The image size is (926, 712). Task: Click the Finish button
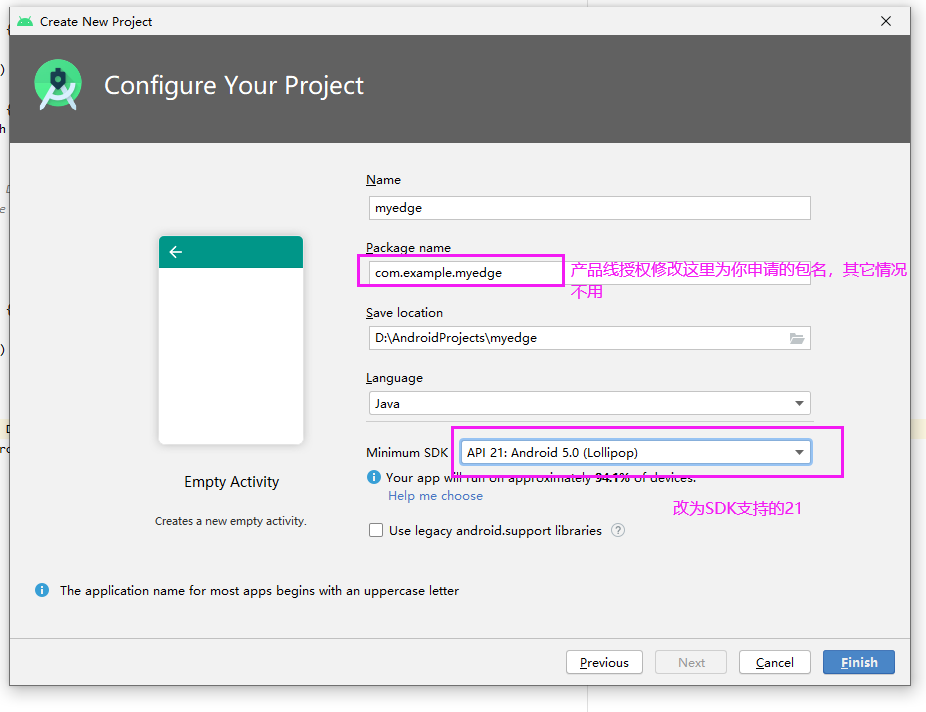tap(859, 662)
